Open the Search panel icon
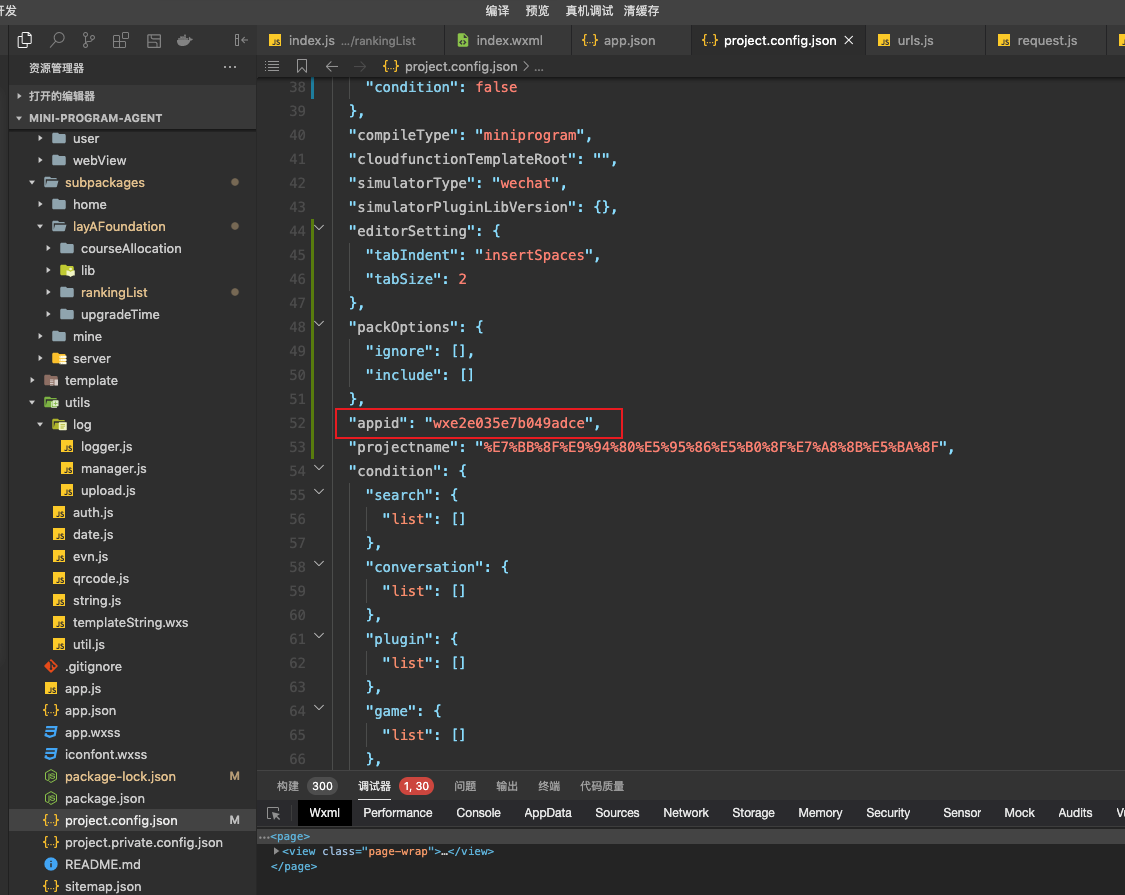This screenshot has width=1125, height=895. point(57,40)
